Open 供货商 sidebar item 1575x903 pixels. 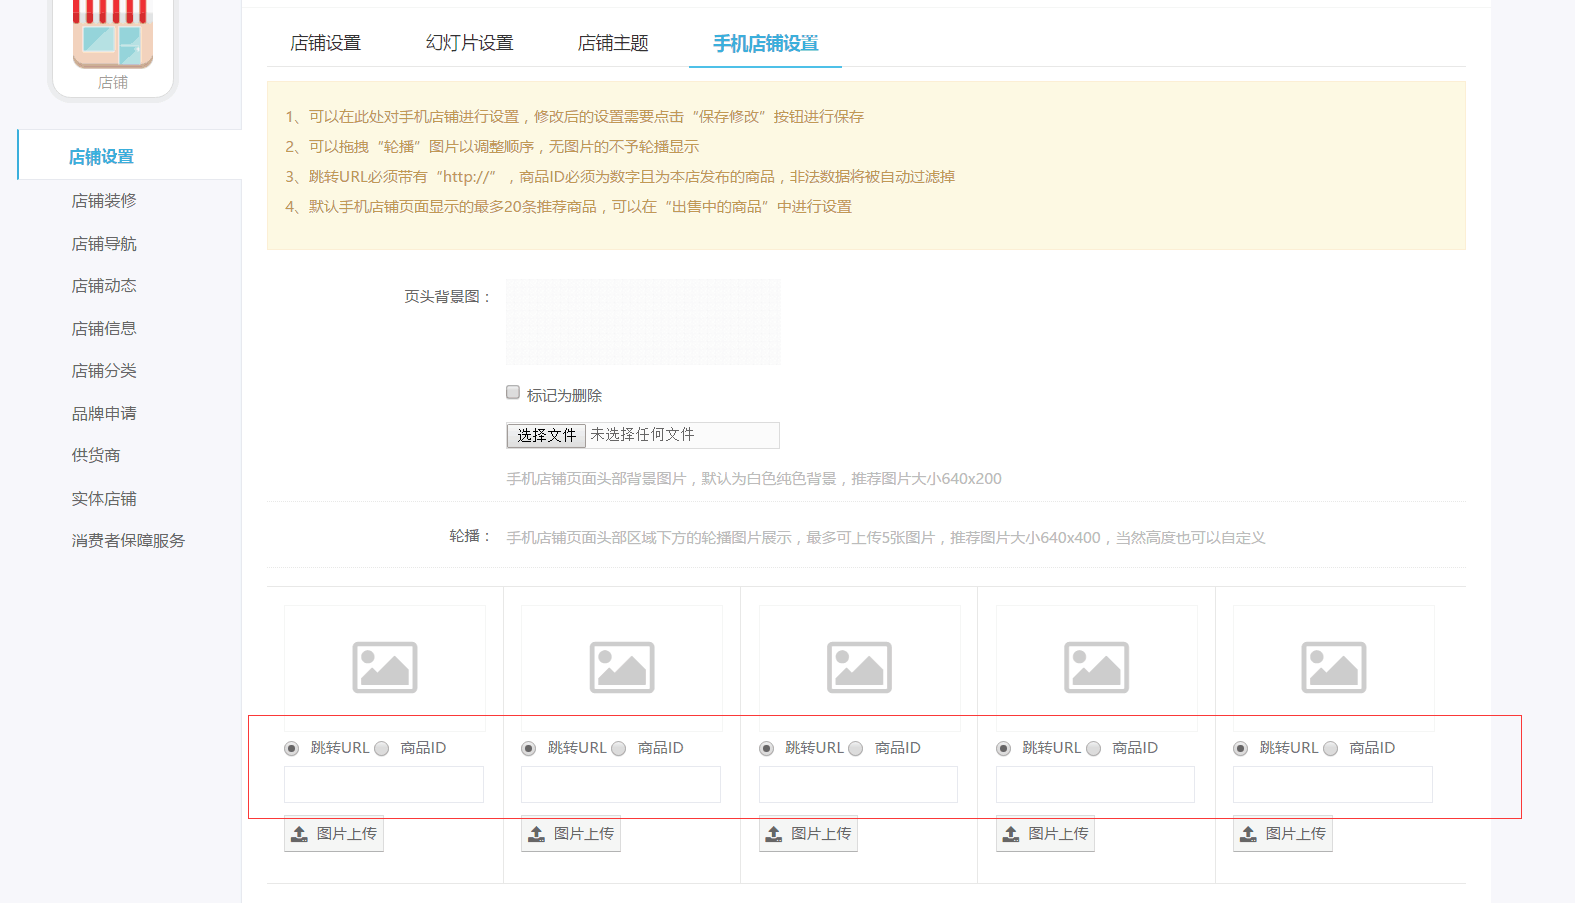coord(96,455)
